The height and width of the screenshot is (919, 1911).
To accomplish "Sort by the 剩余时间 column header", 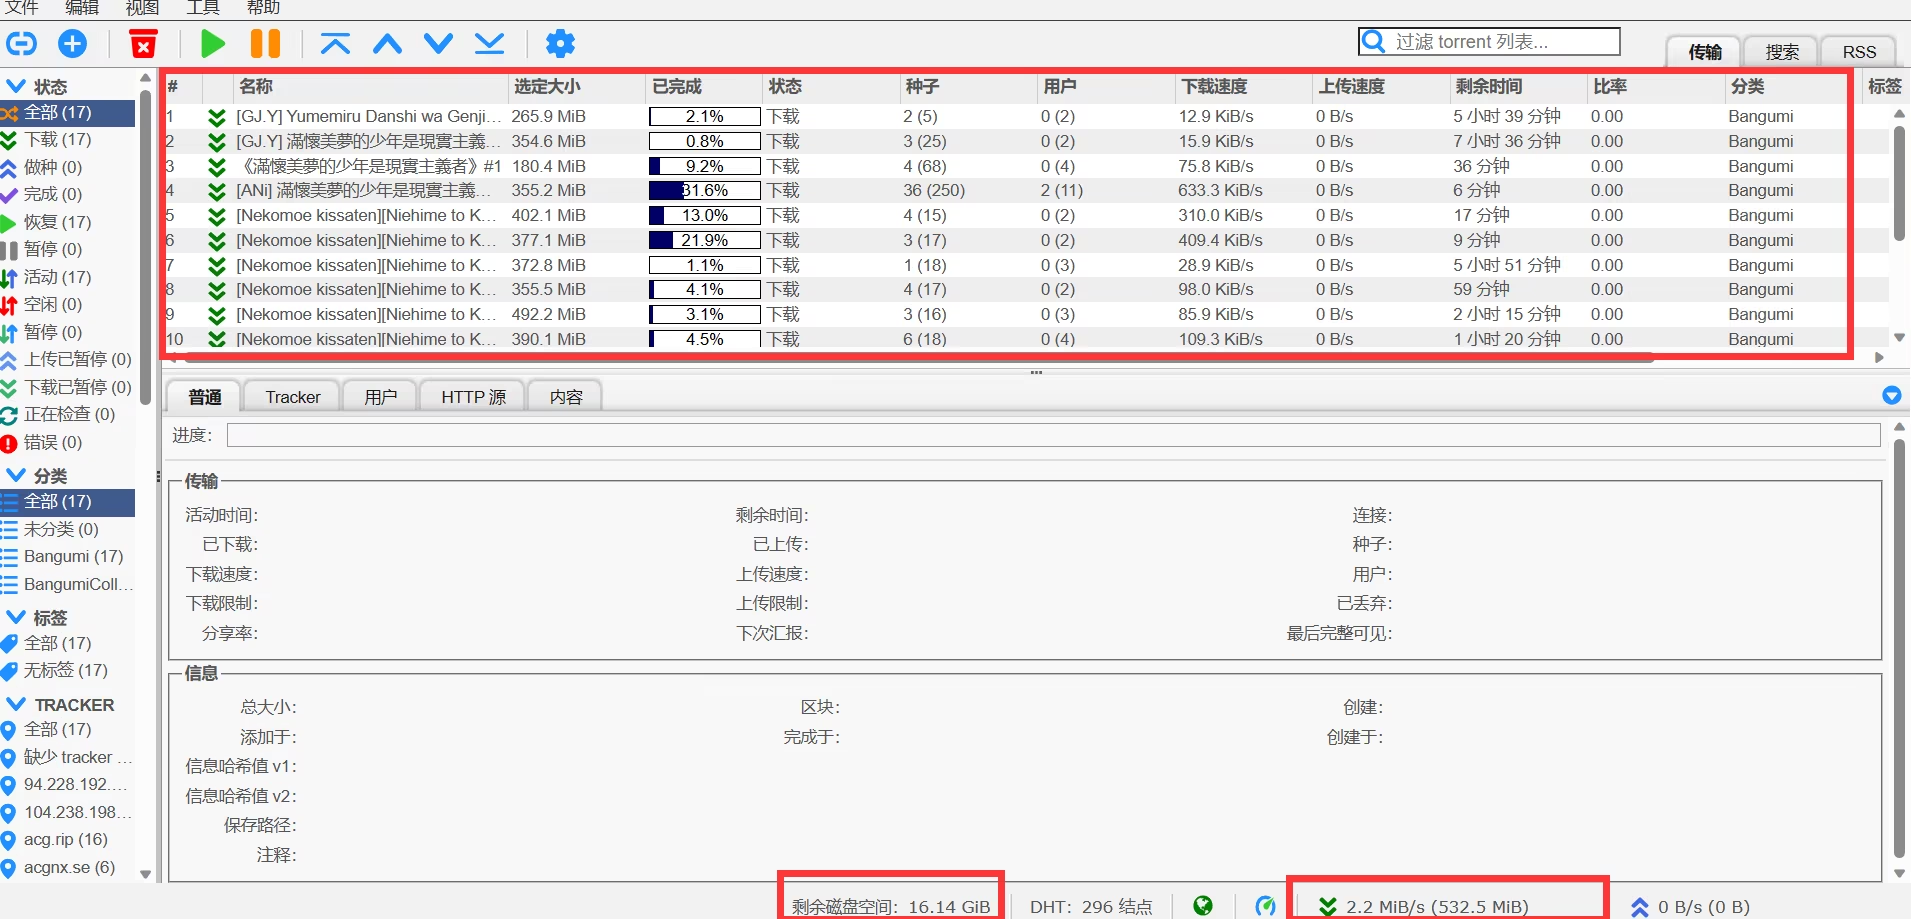I will pos(1488,87).
